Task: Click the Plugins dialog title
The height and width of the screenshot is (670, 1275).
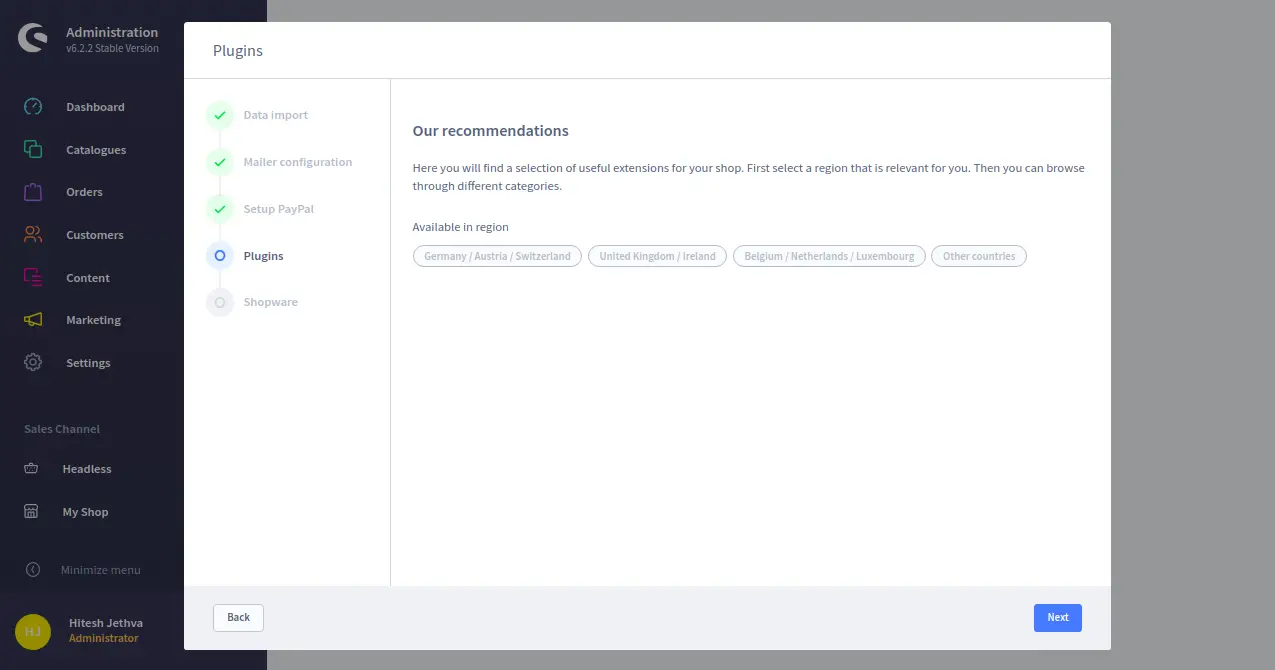Action: tap(238, 50)
